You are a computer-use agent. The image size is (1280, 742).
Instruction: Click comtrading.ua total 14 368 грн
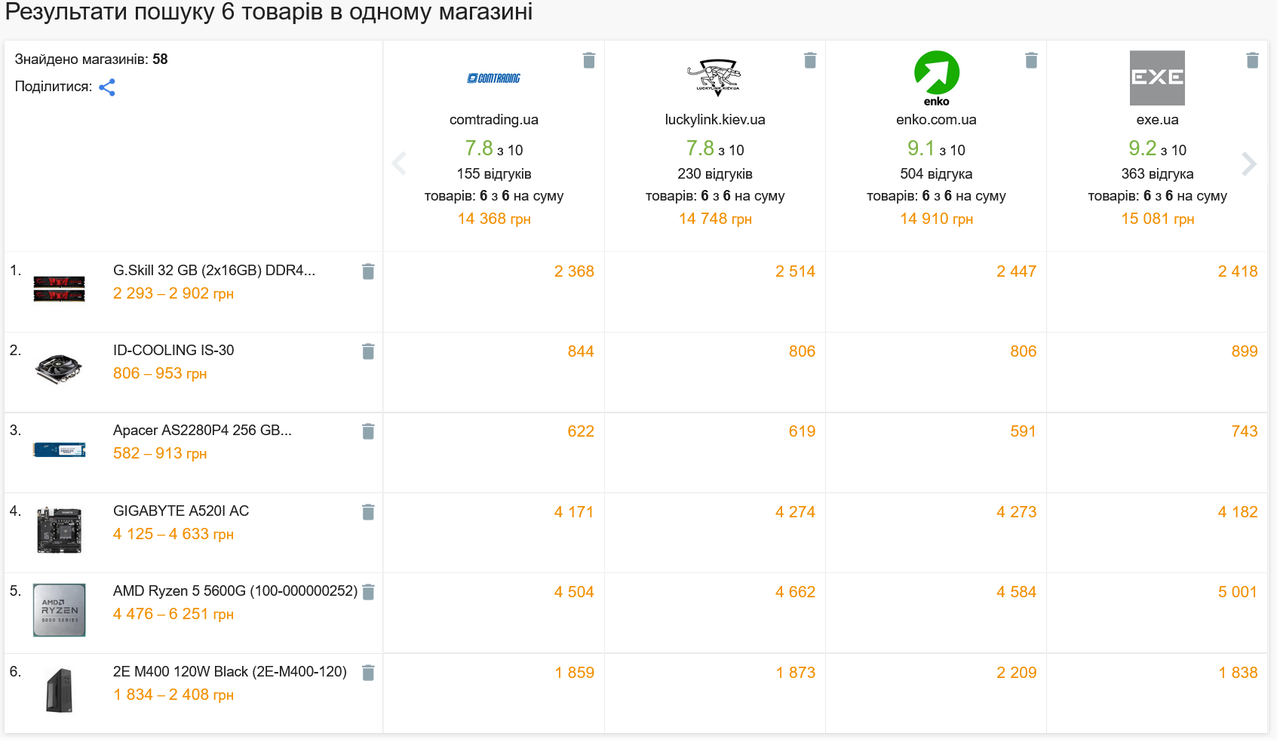[x=494, y=219]
